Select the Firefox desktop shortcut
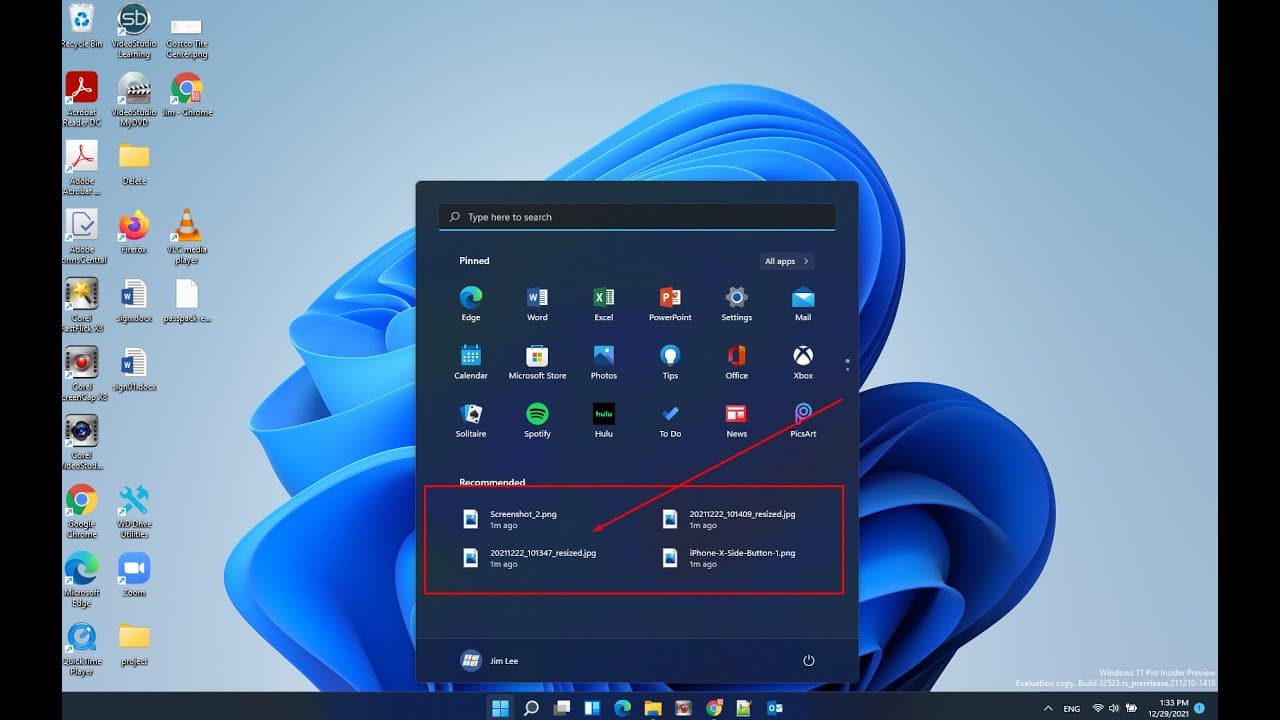This screenshot has width=1280, height=720. tap(133, 232)
